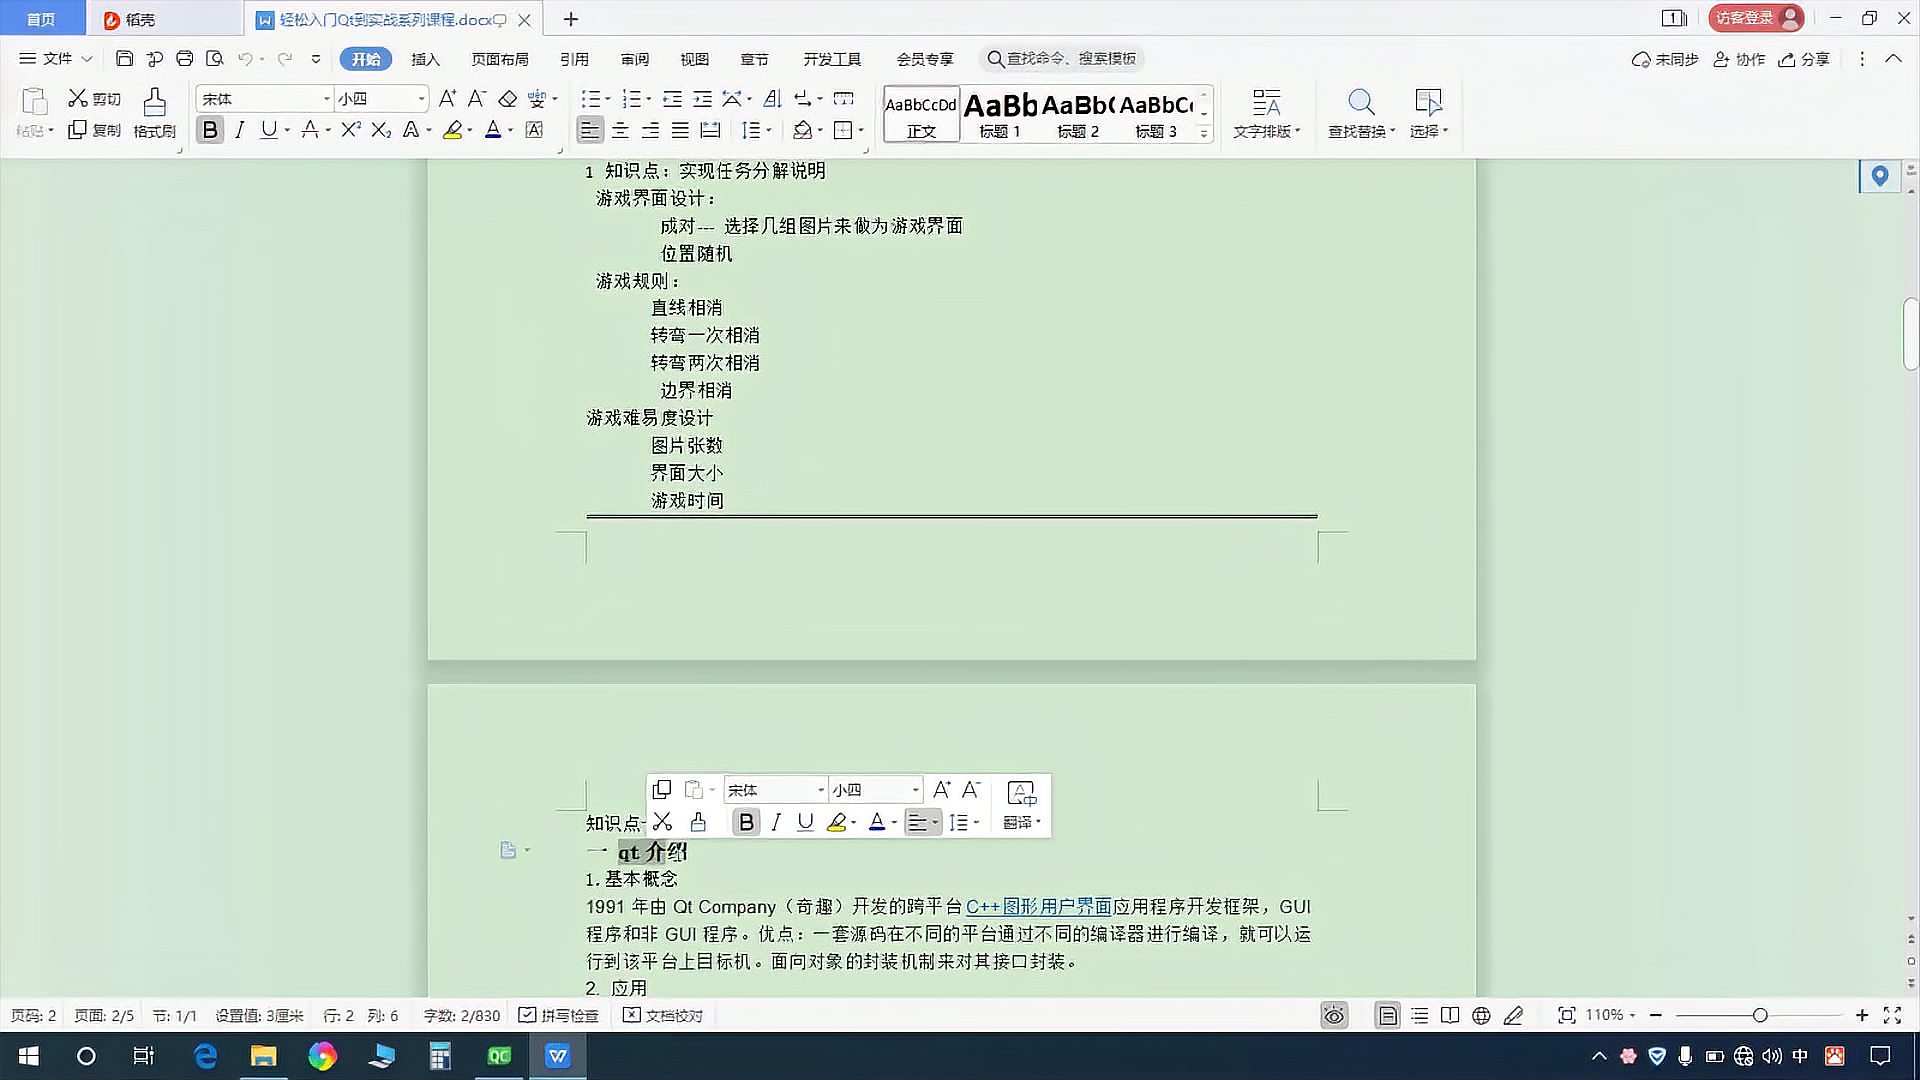The width and height of the screenshot is (1920, 1080).
Task: Toggle bold in the floating mini toolbar
Action: click(x=746, y=822)
